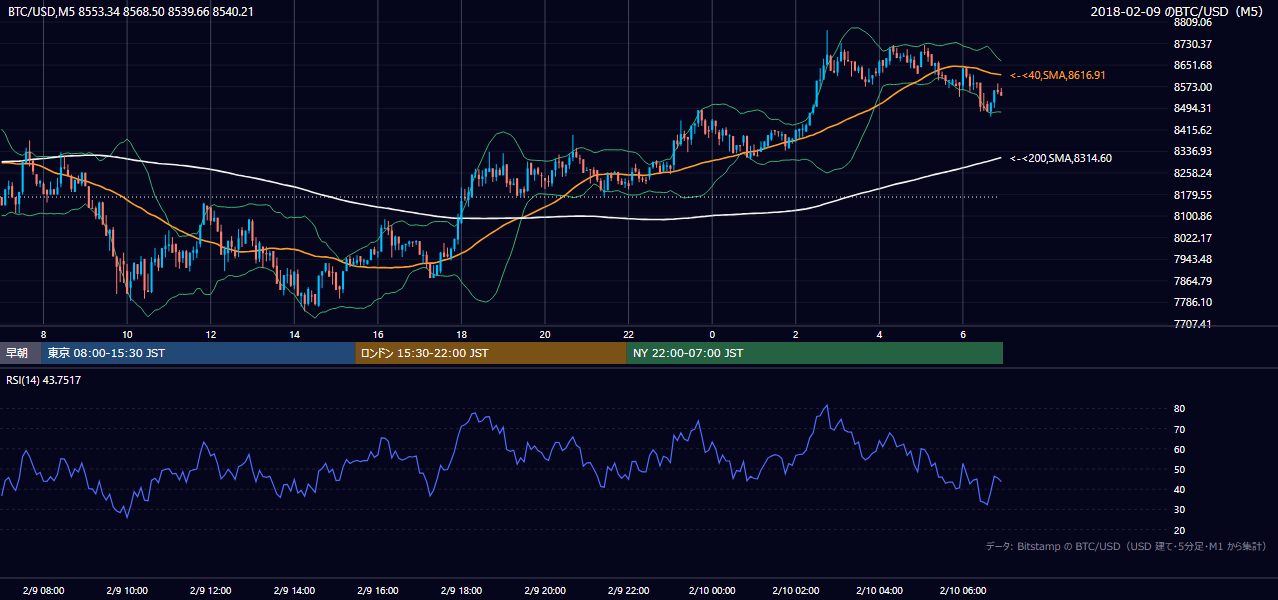
Task: Click price axis label 8730.37
Action: coord(1192,44)
